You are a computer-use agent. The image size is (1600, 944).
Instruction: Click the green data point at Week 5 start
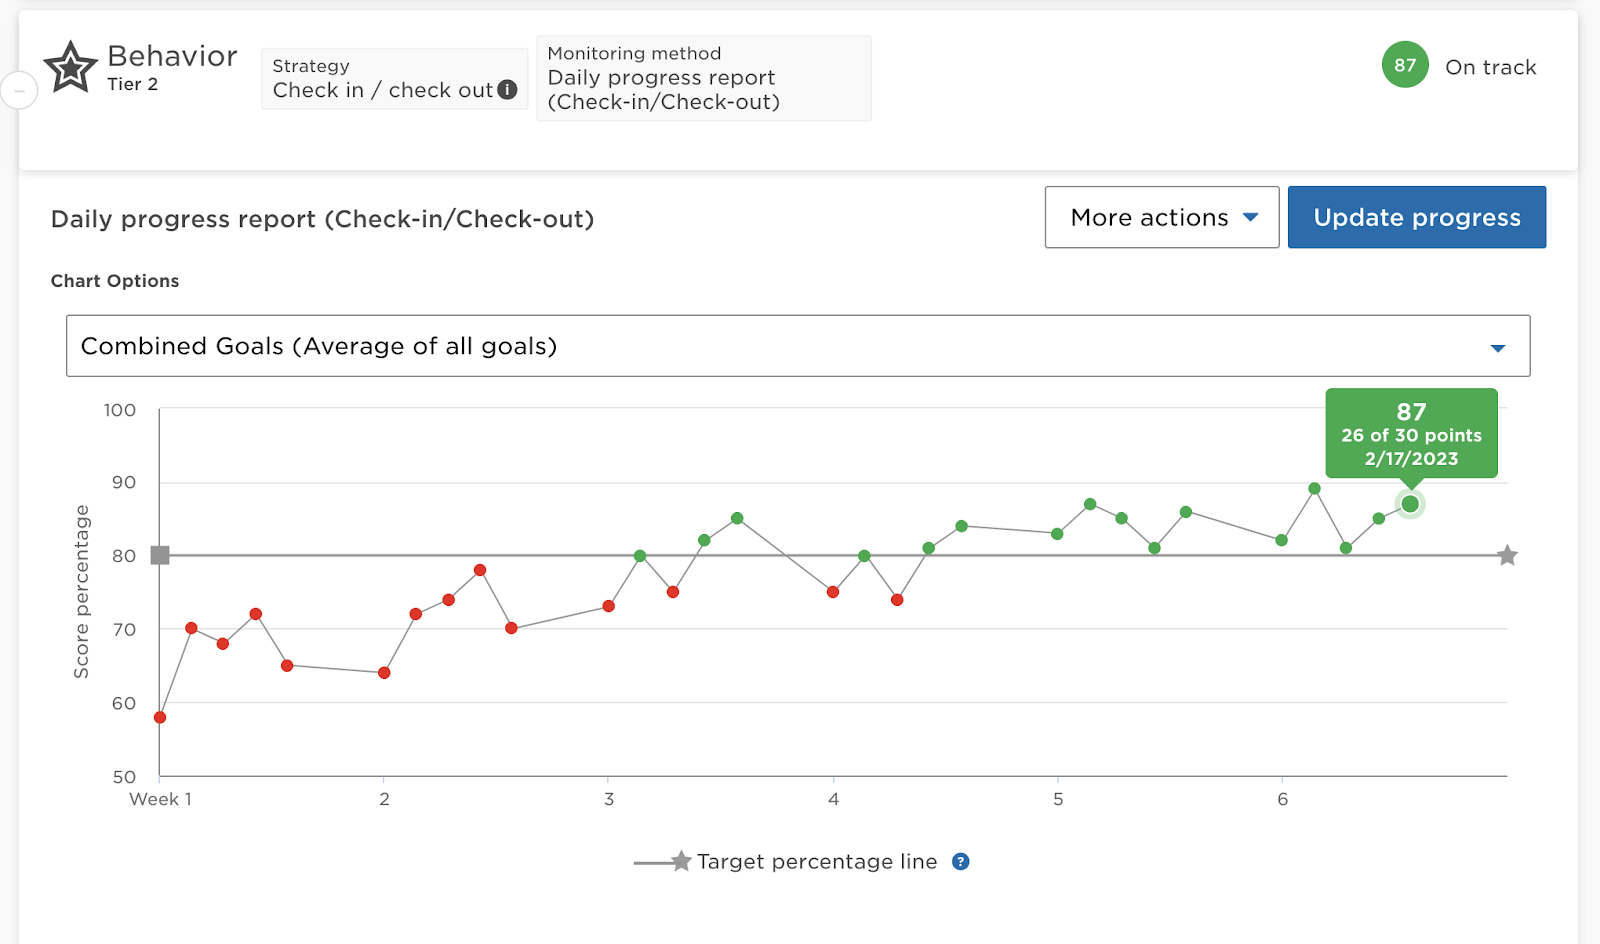click(1057, 534)
